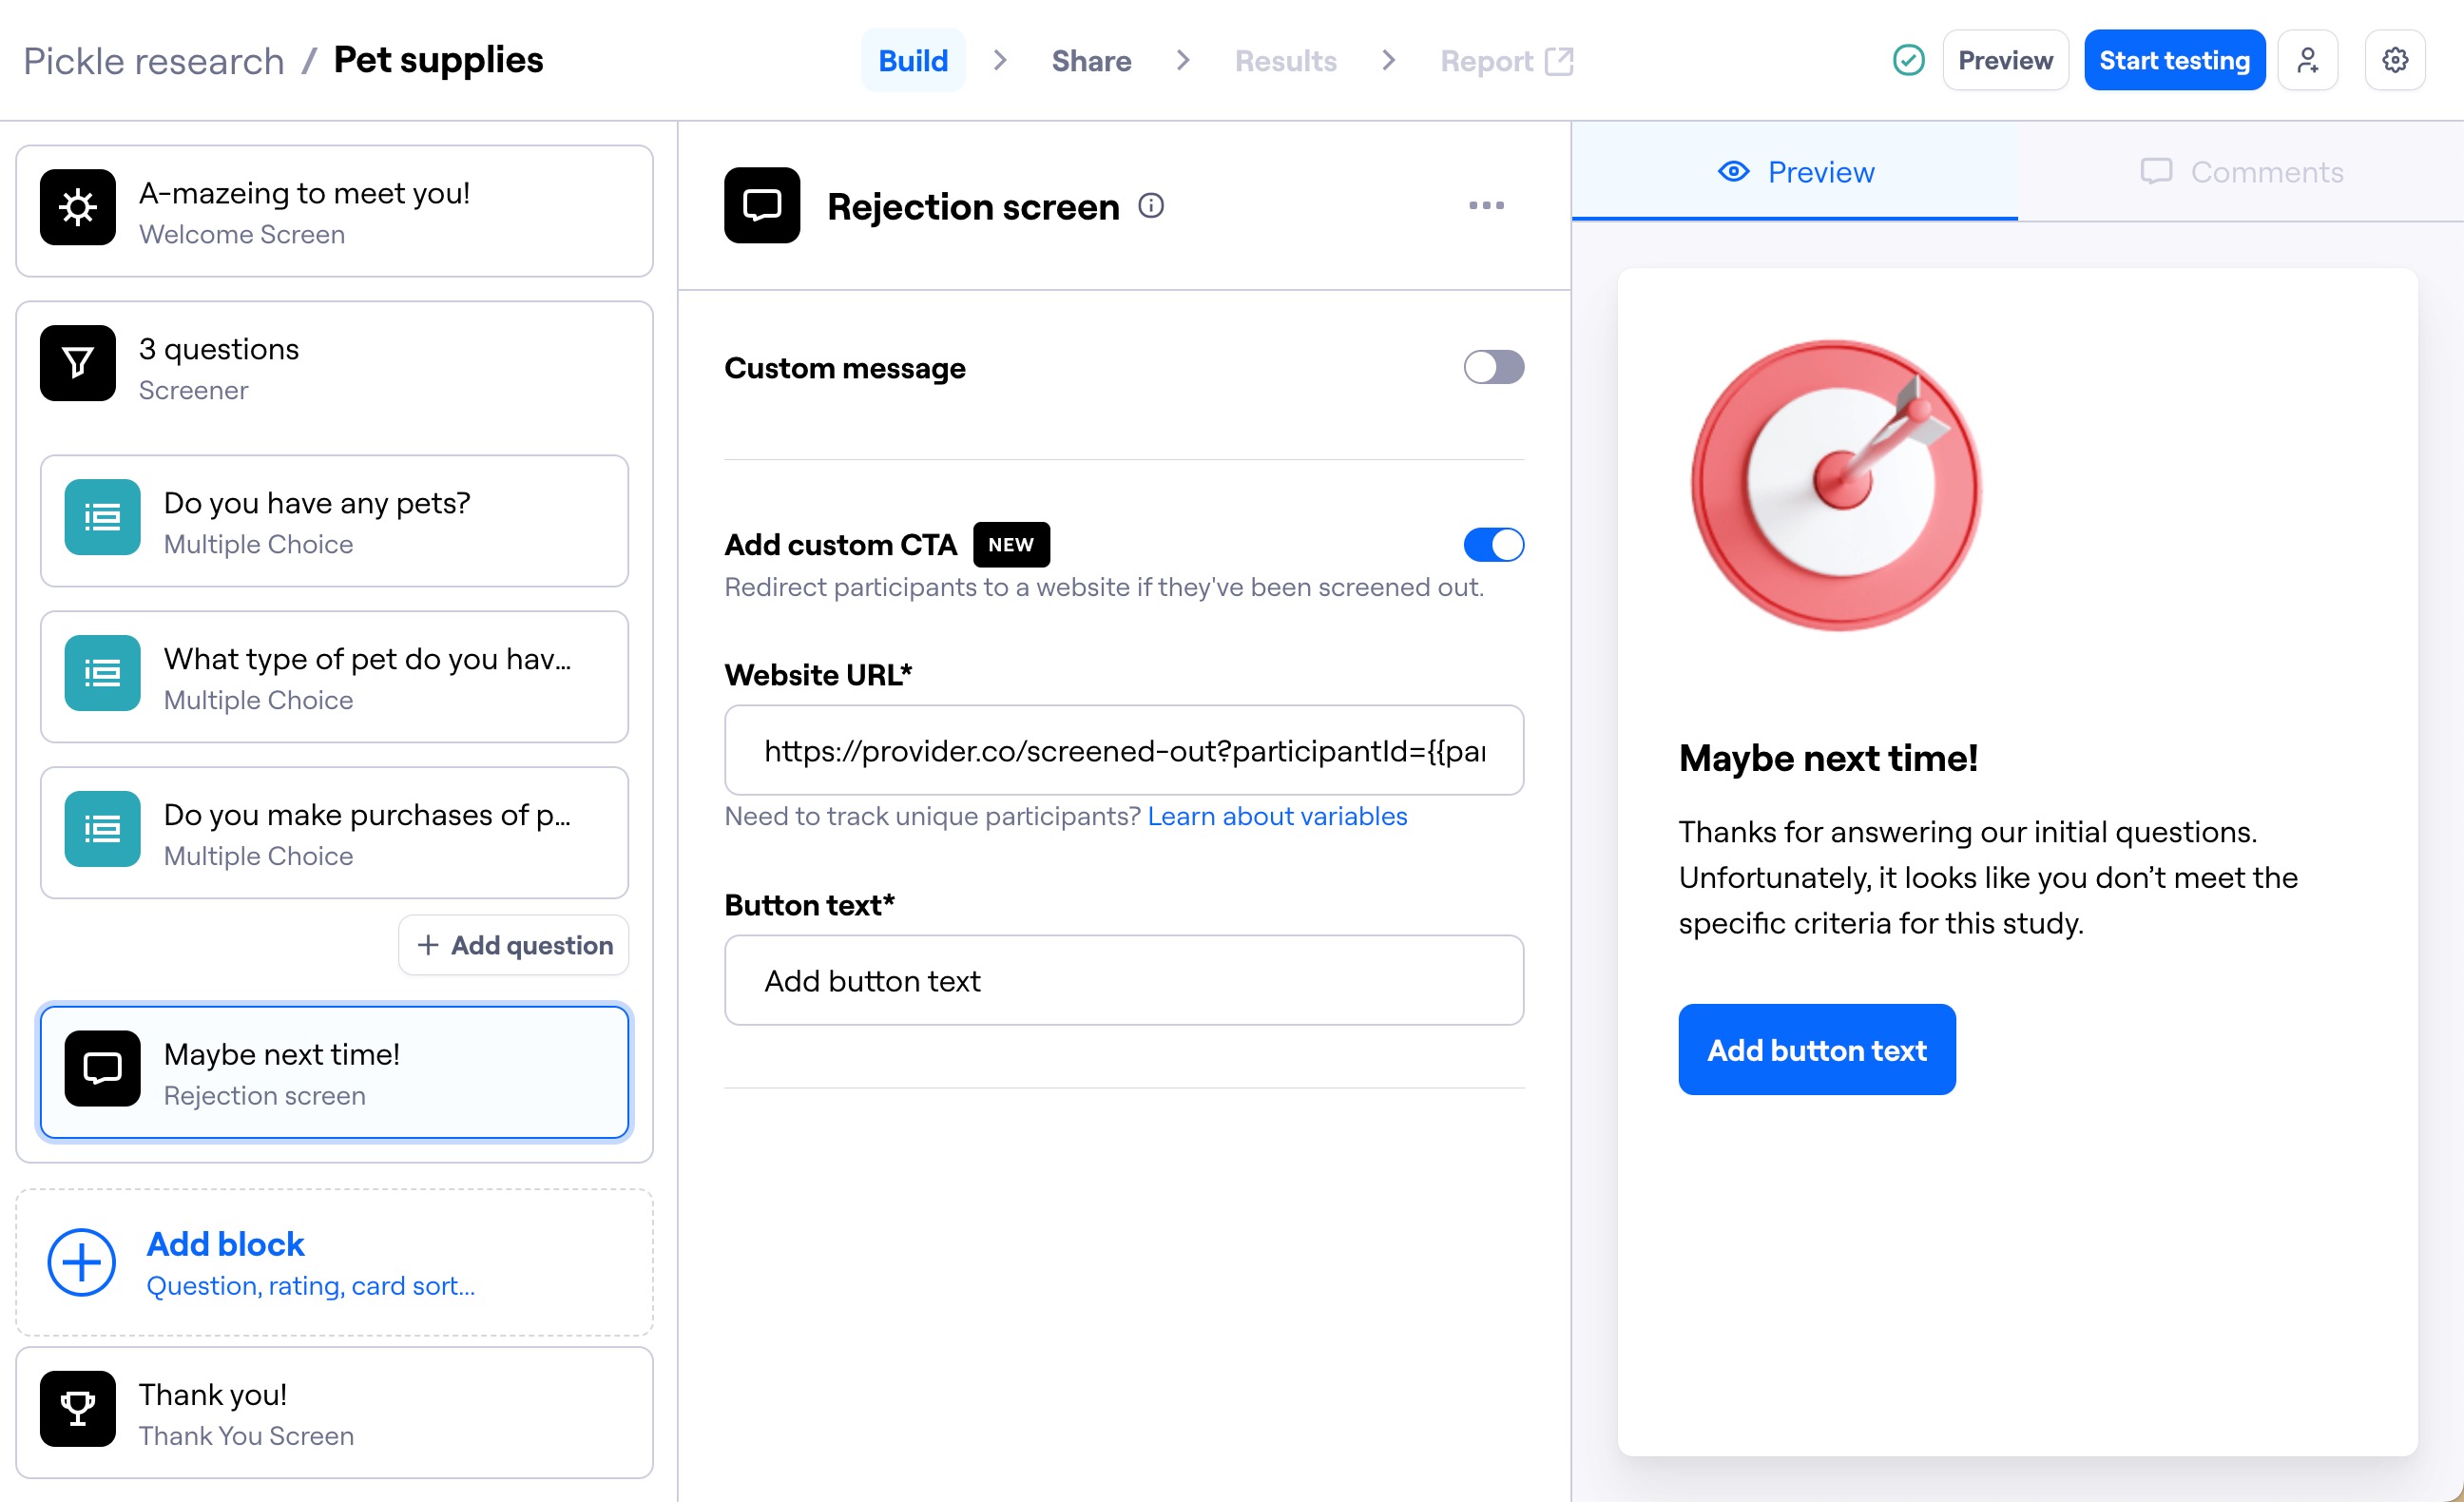This screenshot has height=1502, width=2464.
Task: Select the Screener funnel icon
Action: [x=78, y=364]
